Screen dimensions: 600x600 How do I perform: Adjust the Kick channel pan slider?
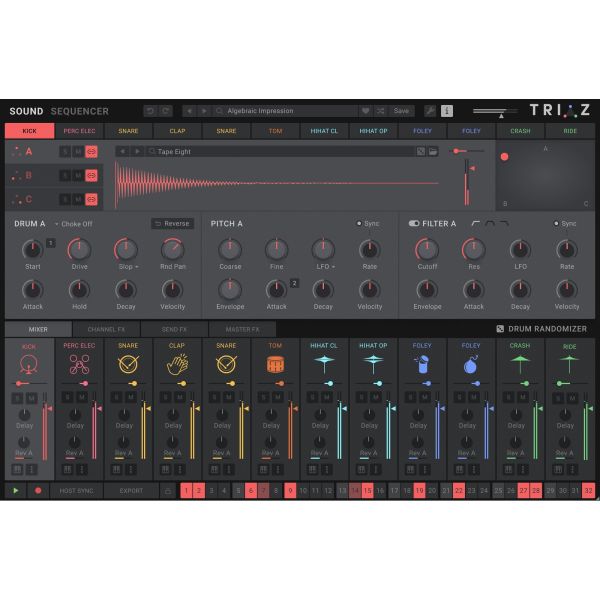click(x=31, y=383)
